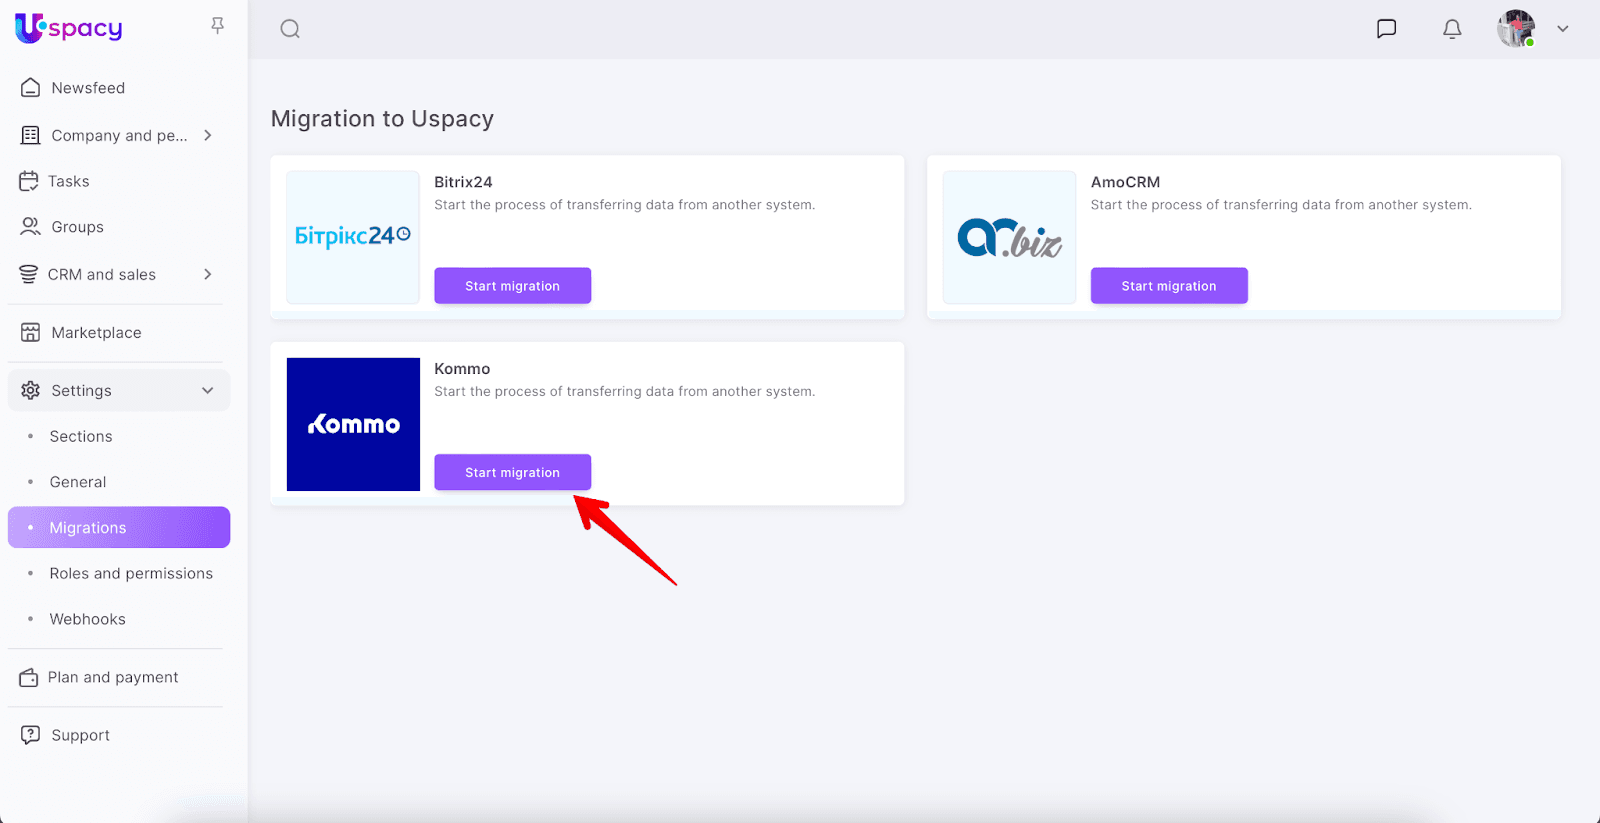Viewport: 1600px width, 823px height.
Task: Open search with the magnifier icon
Action: (x=290, y=29)
